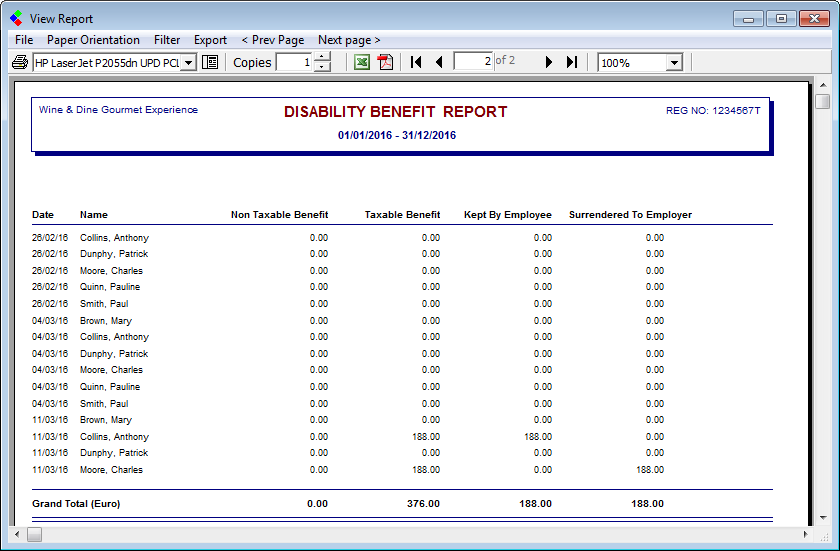Click the Next page > button
The image size is (840, 551).
[x=349, y=40]
